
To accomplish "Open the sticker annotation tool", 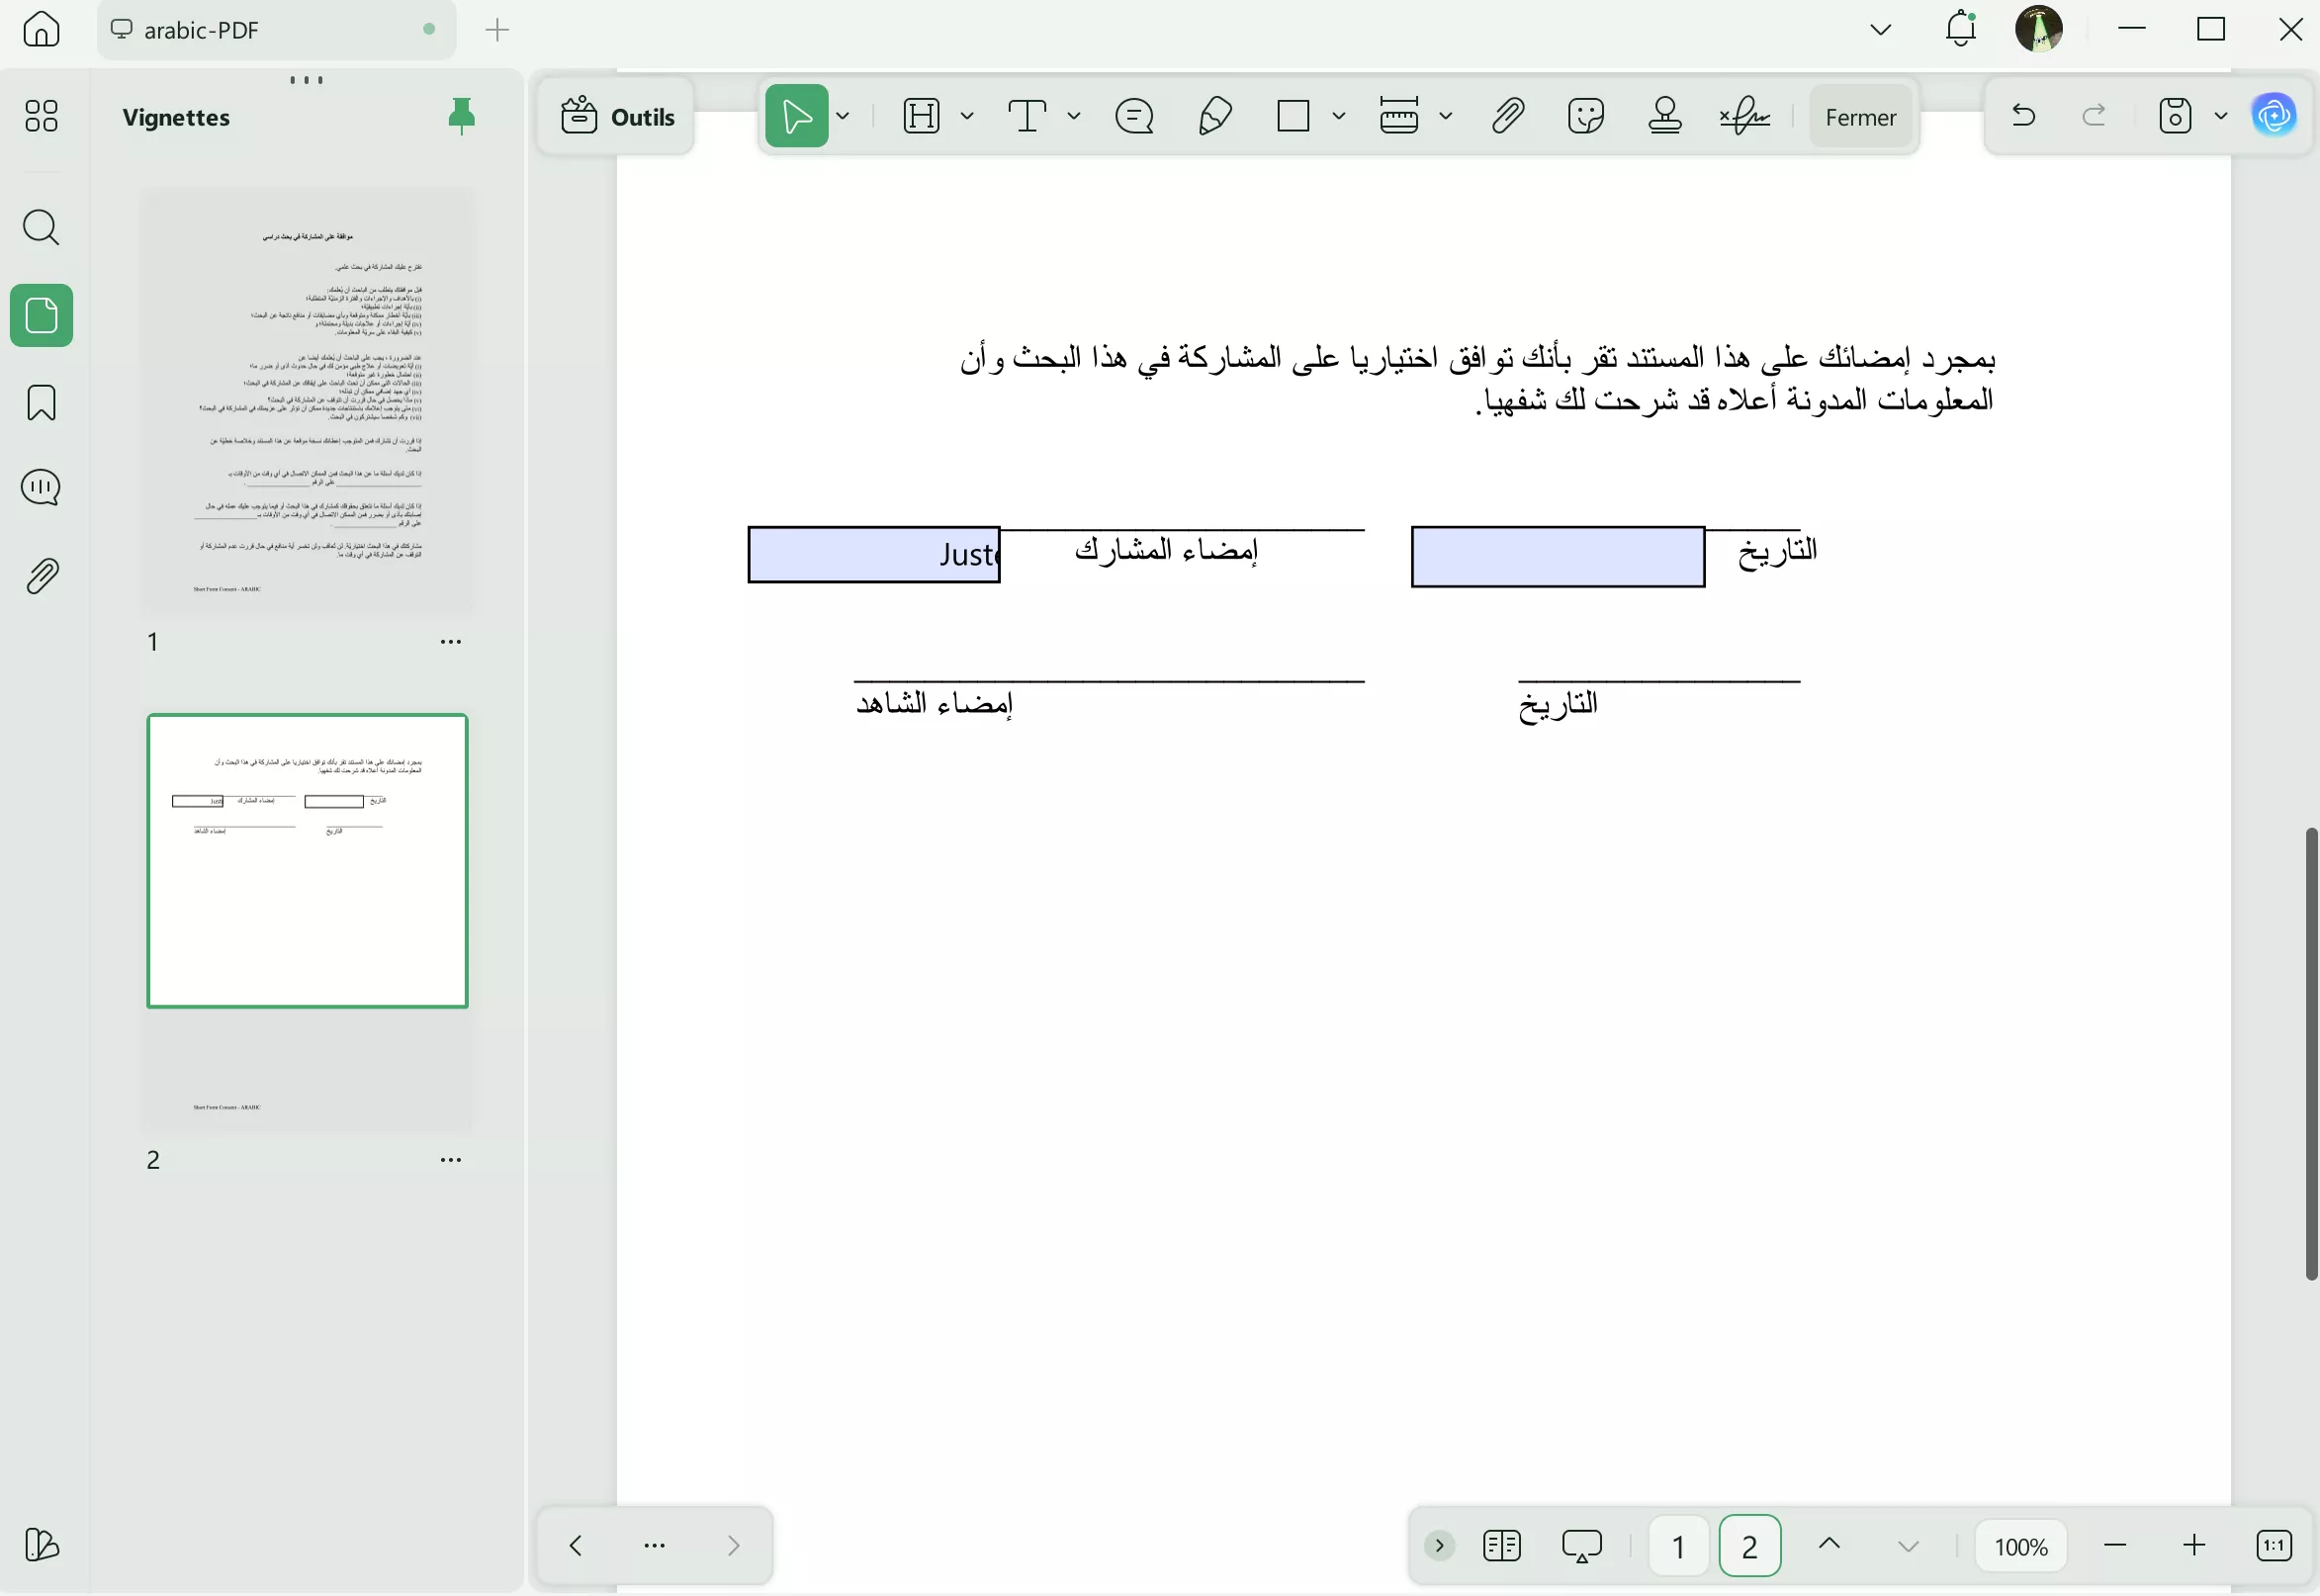I will 1586,115.
